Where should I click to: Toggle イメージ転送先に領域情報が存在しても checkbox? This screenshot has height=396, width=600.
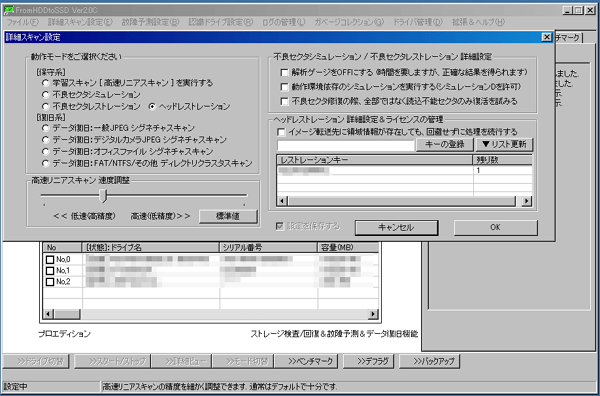click(x=281, y=132)
